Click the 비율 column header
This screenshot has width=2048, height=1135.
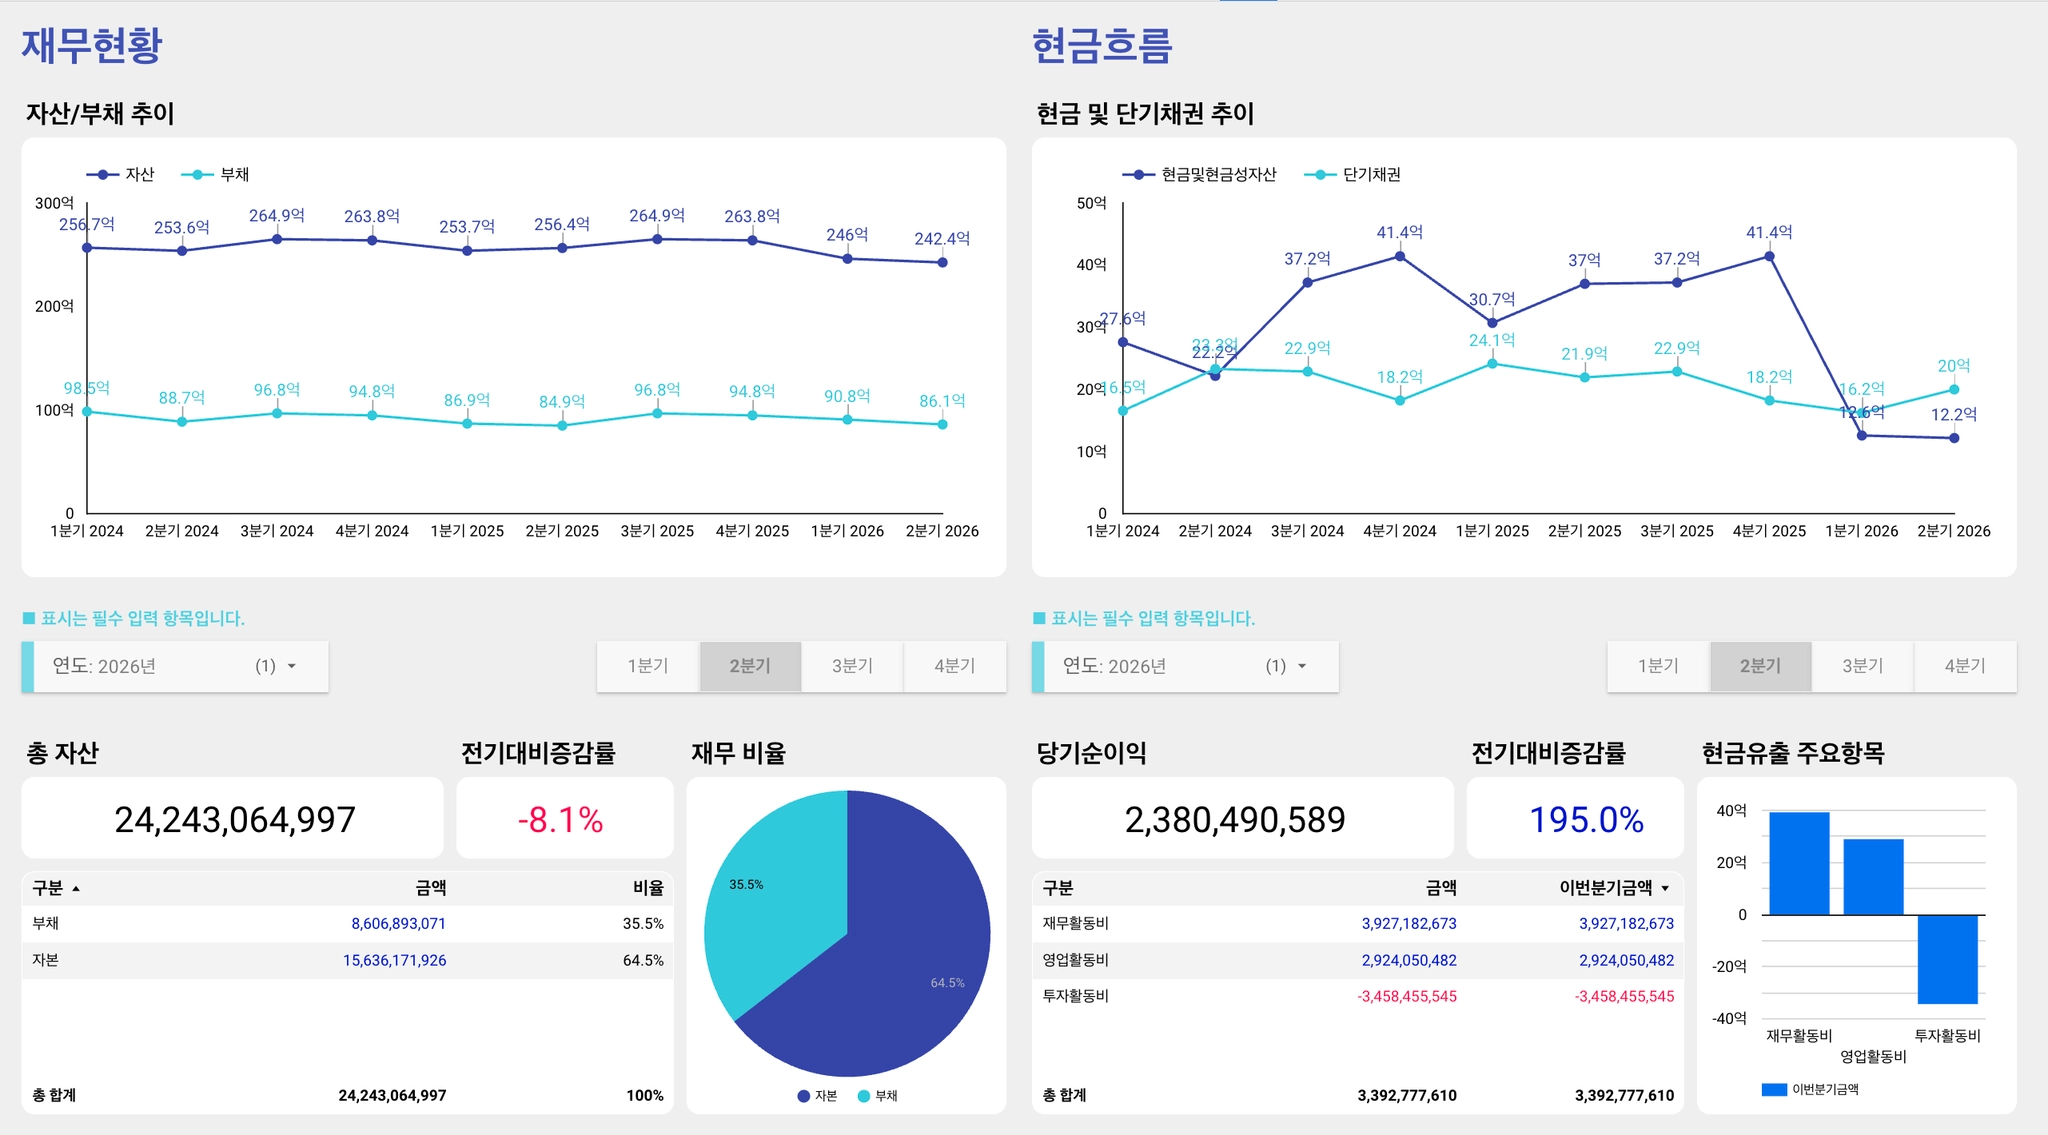(648, 888)
